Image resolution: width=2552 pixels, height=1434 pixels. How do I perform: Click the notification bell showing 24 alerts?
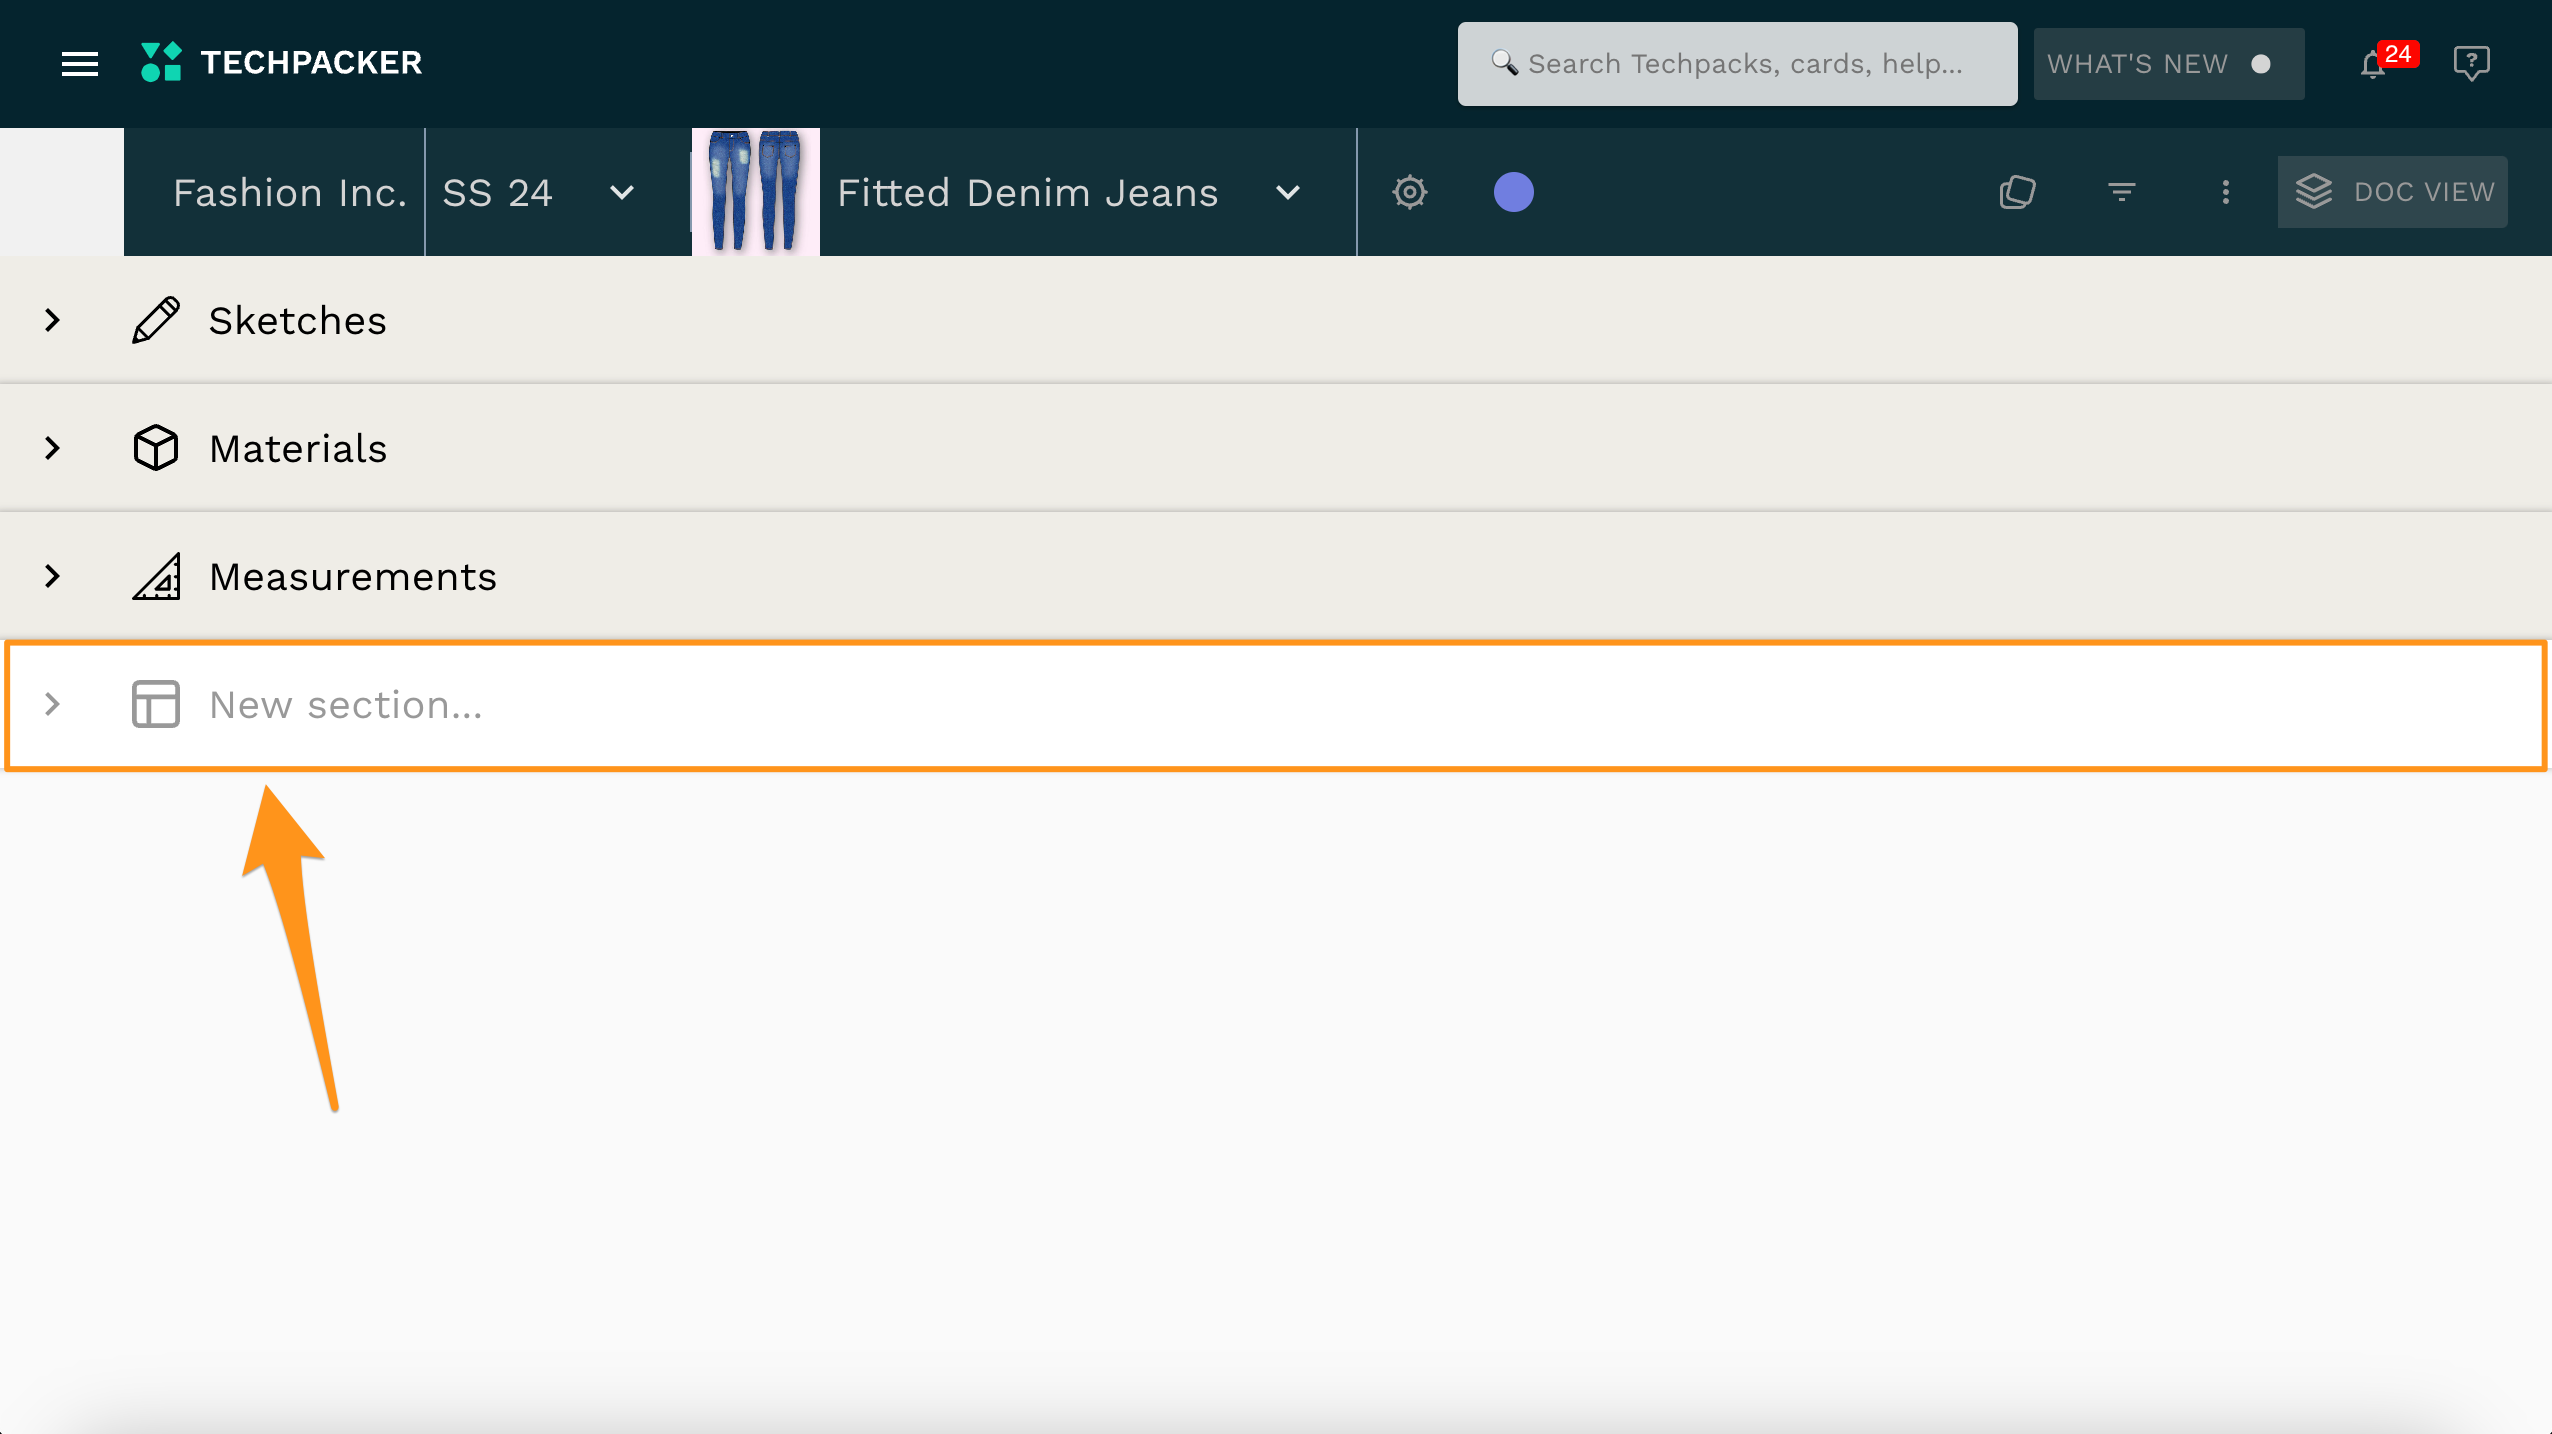(x=2374, y=63)
